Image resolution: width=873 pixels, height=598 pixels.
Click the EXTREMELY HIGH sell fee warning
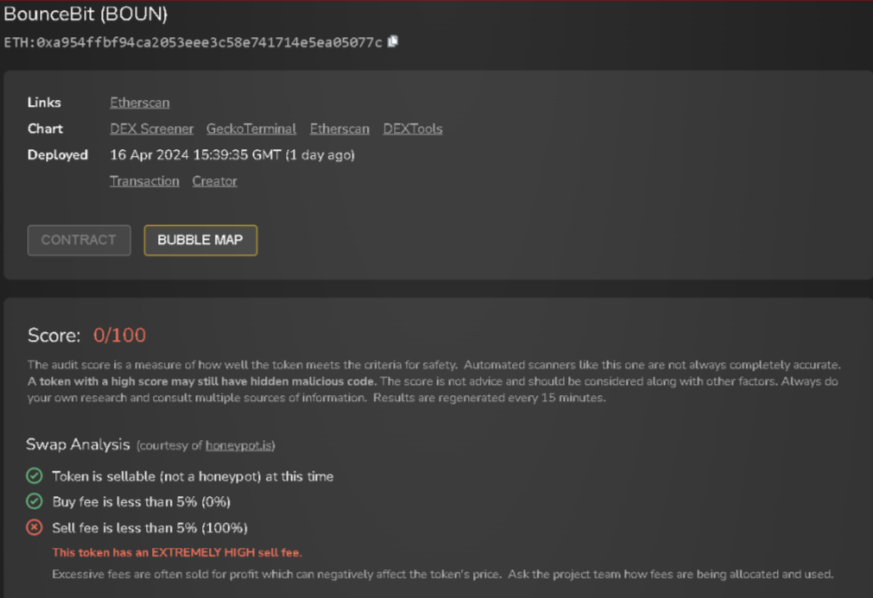[x=177, y=552]
